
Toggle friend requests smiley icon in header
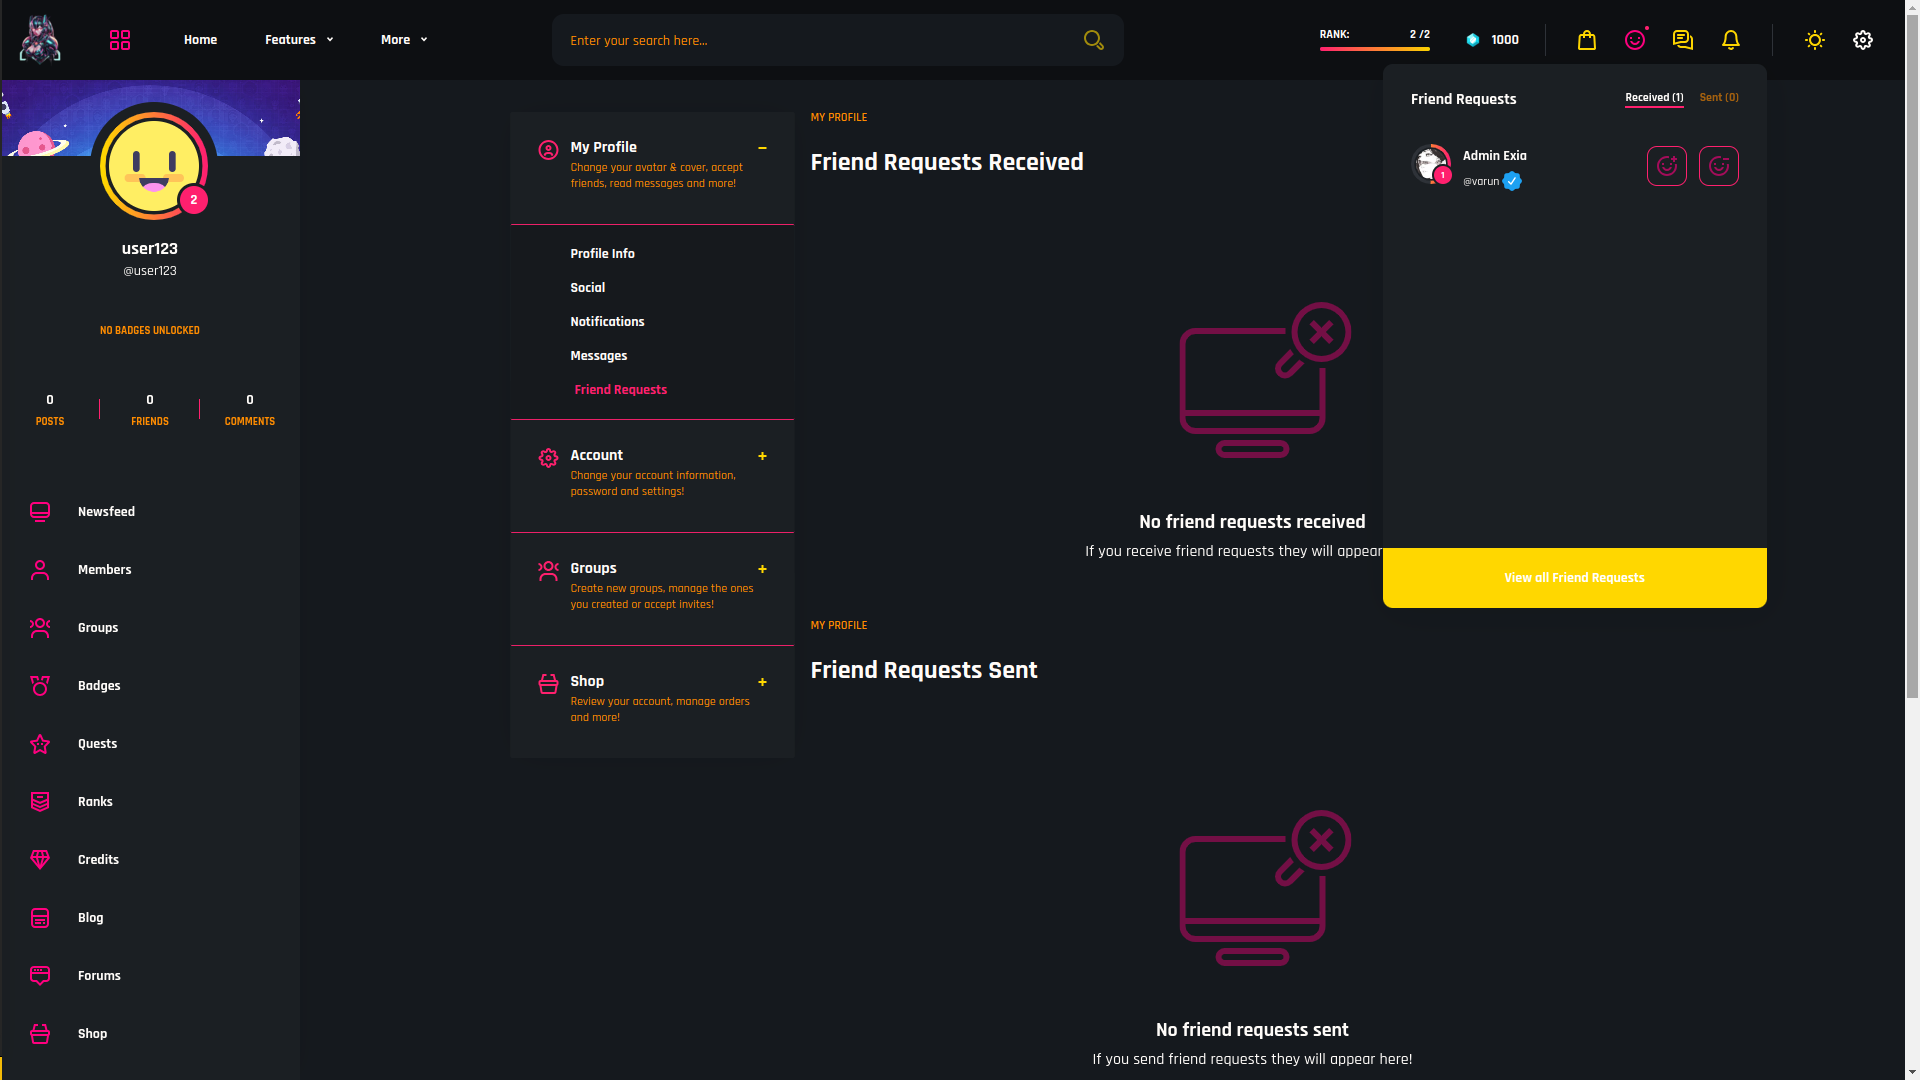[1634, 40]
